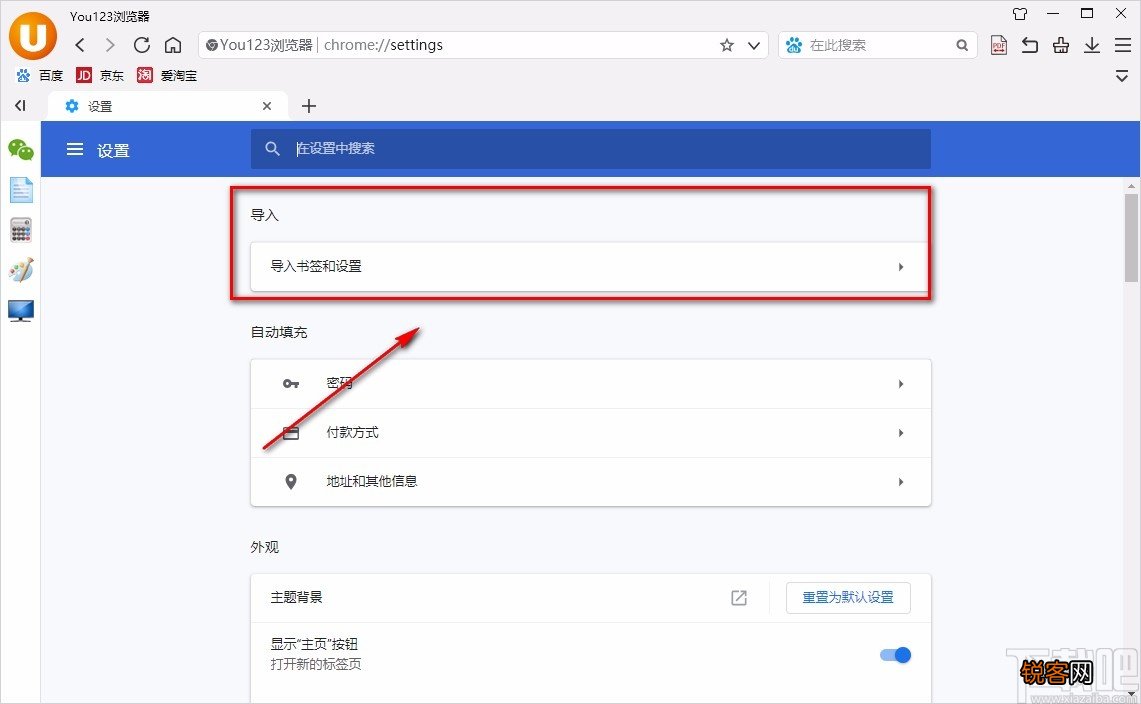Open the notepad tool in the sidebar
This screenshot has height=704, width=1141.
click(x=21, y=189)
